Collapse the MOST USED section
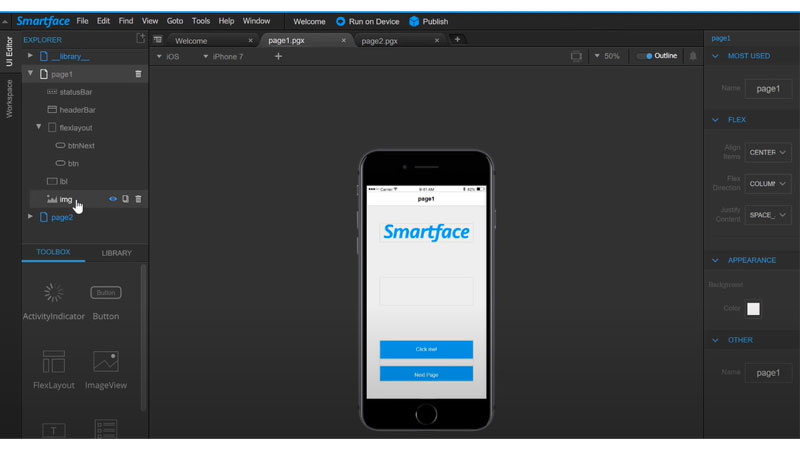This screenshot has height=450, width=800. pyautogui.click(x=715, y=56)
